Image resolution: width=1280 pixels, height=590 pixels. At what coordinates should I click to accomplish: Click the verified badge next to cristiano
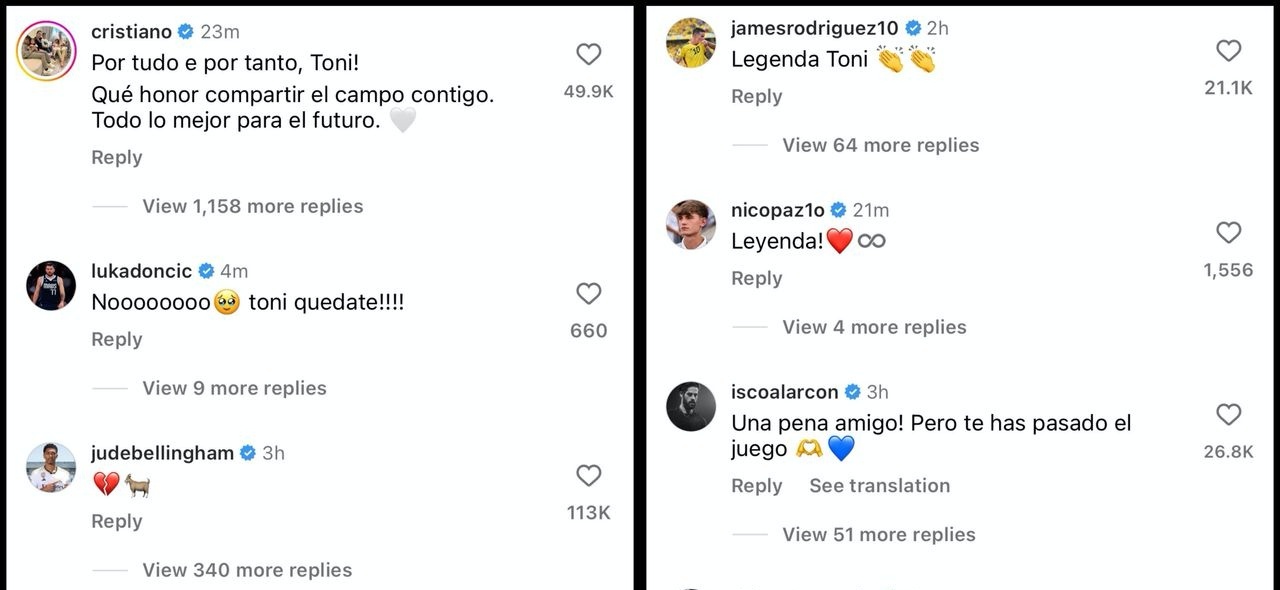tap(183, 31)
